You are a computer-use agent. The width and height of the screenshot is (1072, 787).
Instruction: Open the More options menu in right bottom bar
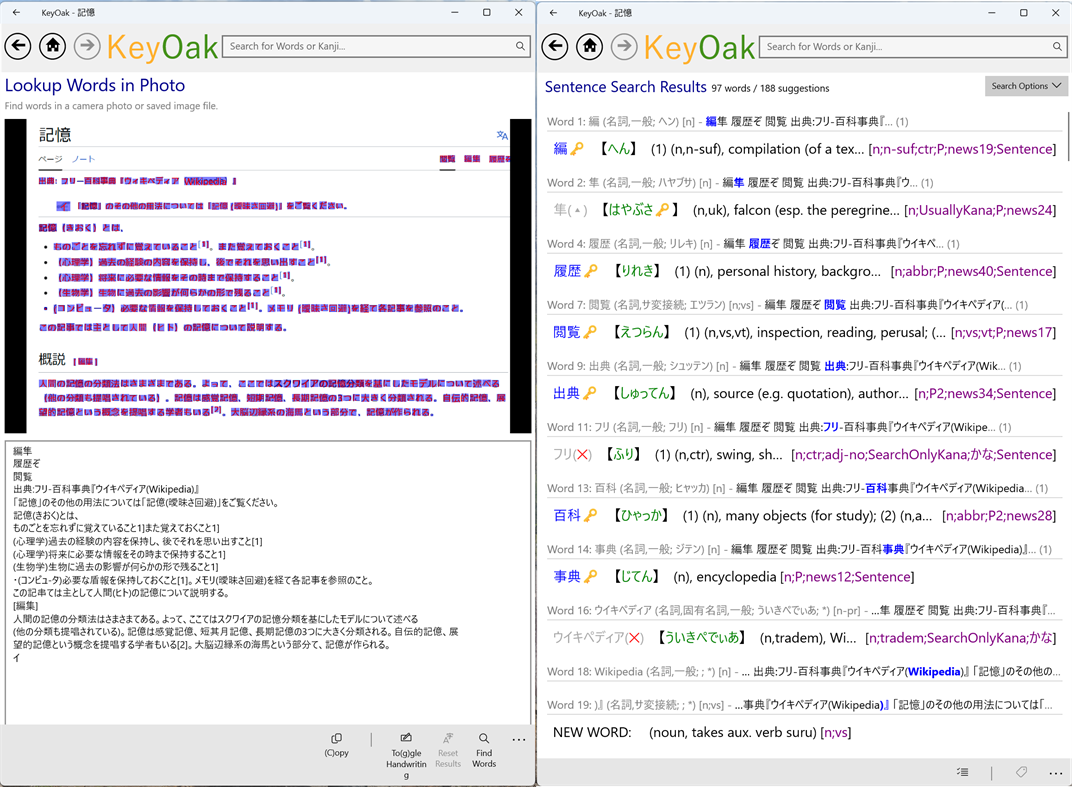coord(1055,772)
